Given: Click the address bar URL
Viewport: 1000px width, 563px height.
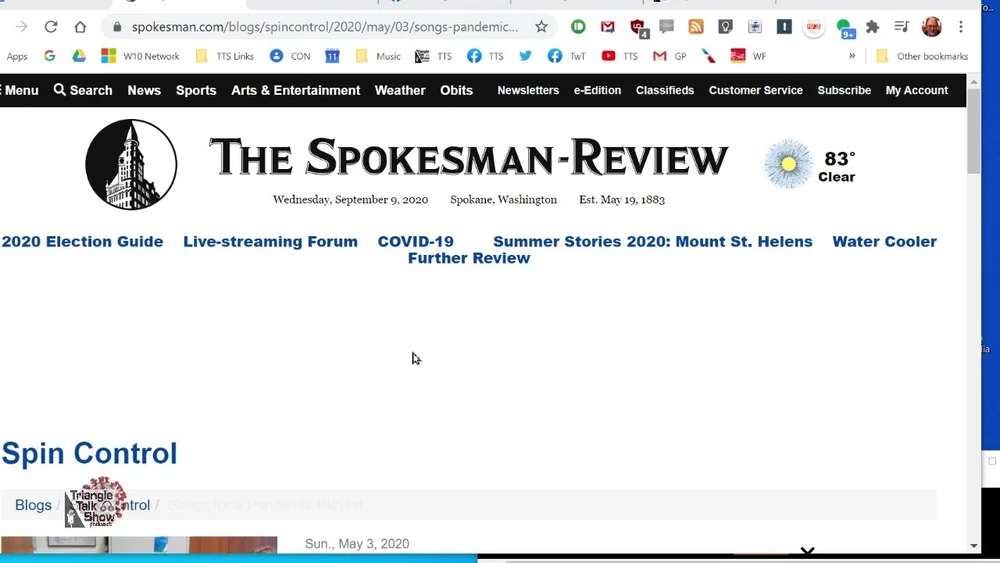Looking at the screenshot, I should click(x=325, y=27).
